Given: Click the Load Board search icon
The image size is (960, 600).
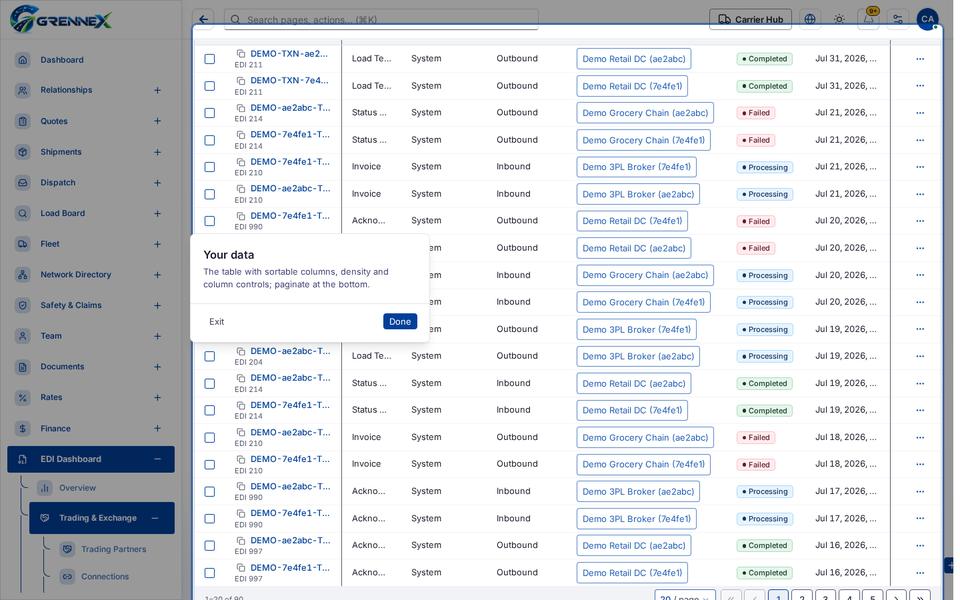Looking at the screenshot, I should [23, 213].
